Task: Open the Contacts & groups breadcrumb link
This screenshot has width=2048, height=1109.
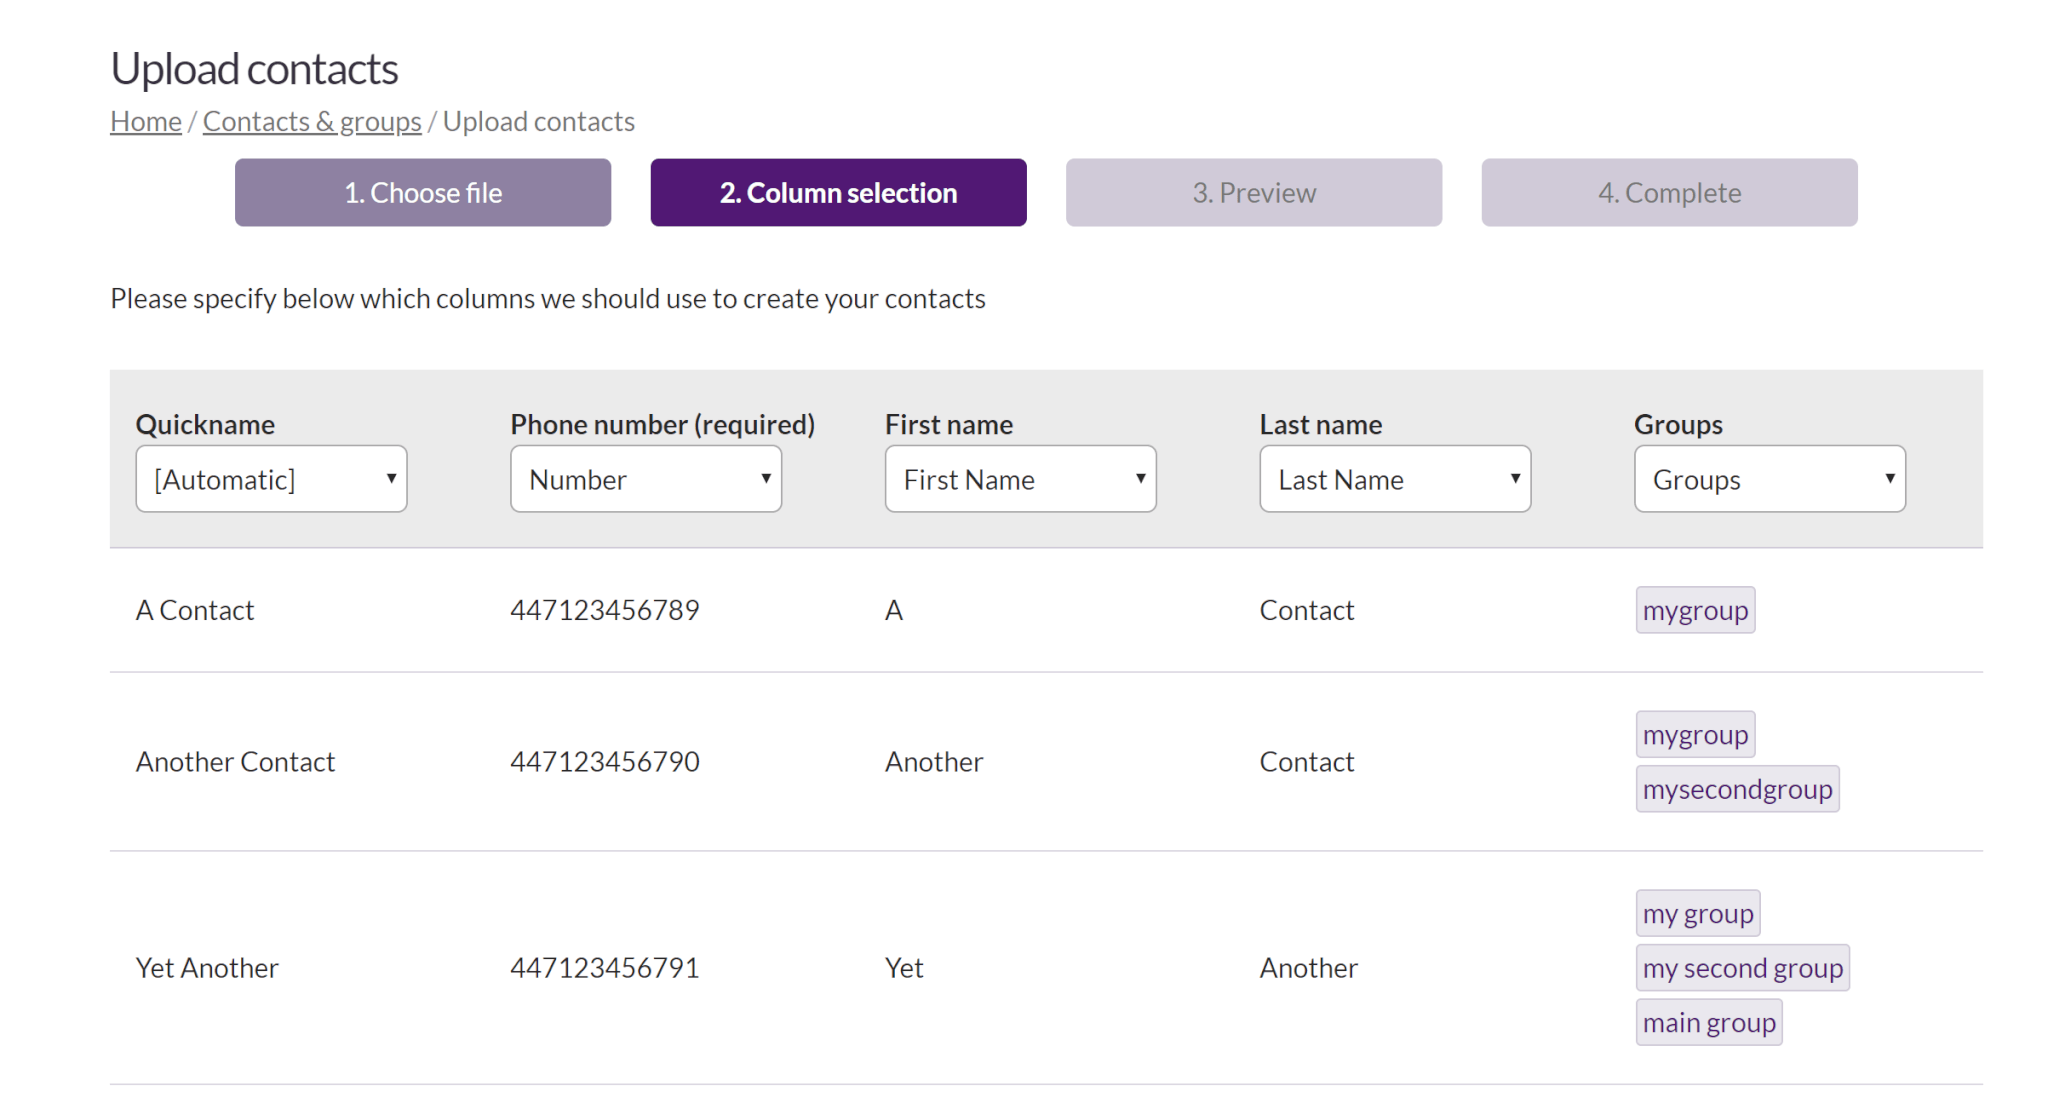Action: pyautogui.click(x=311, y=120)
